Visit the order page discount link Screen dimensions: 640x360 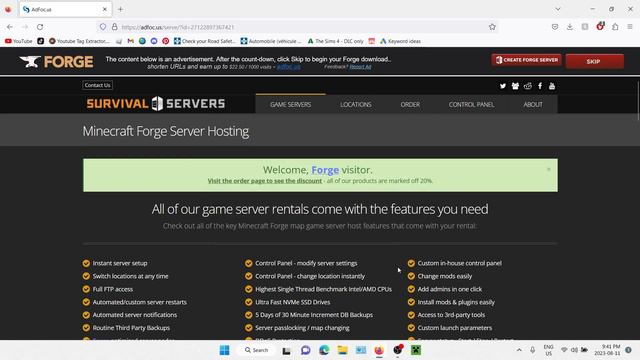tap(264, 181)
